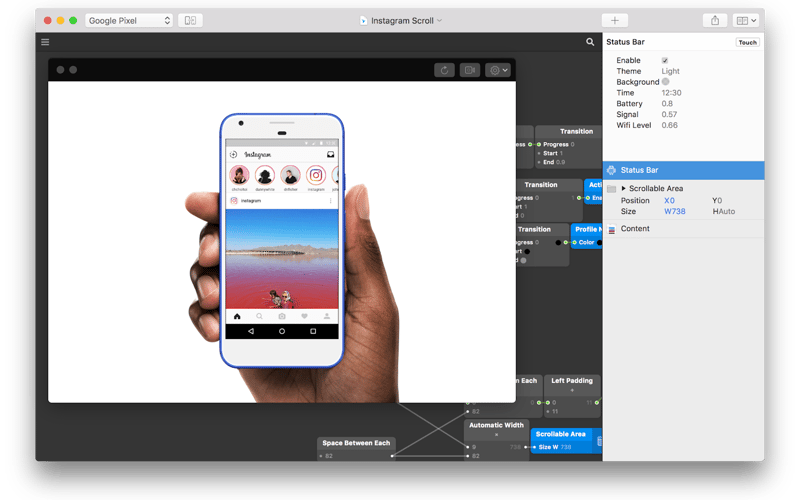
Task: Open the Background color swatch
Action: [x=665, y=82]
